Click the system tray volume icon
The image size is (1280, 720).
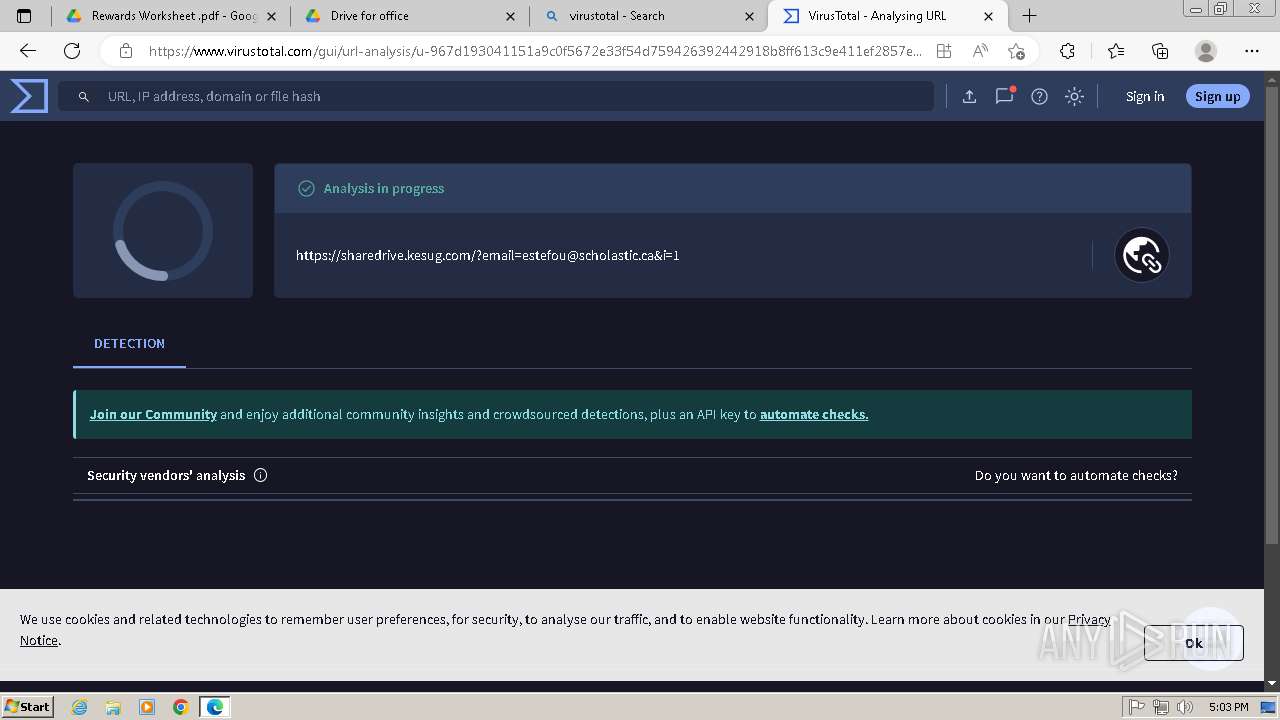pos(1185,707)
